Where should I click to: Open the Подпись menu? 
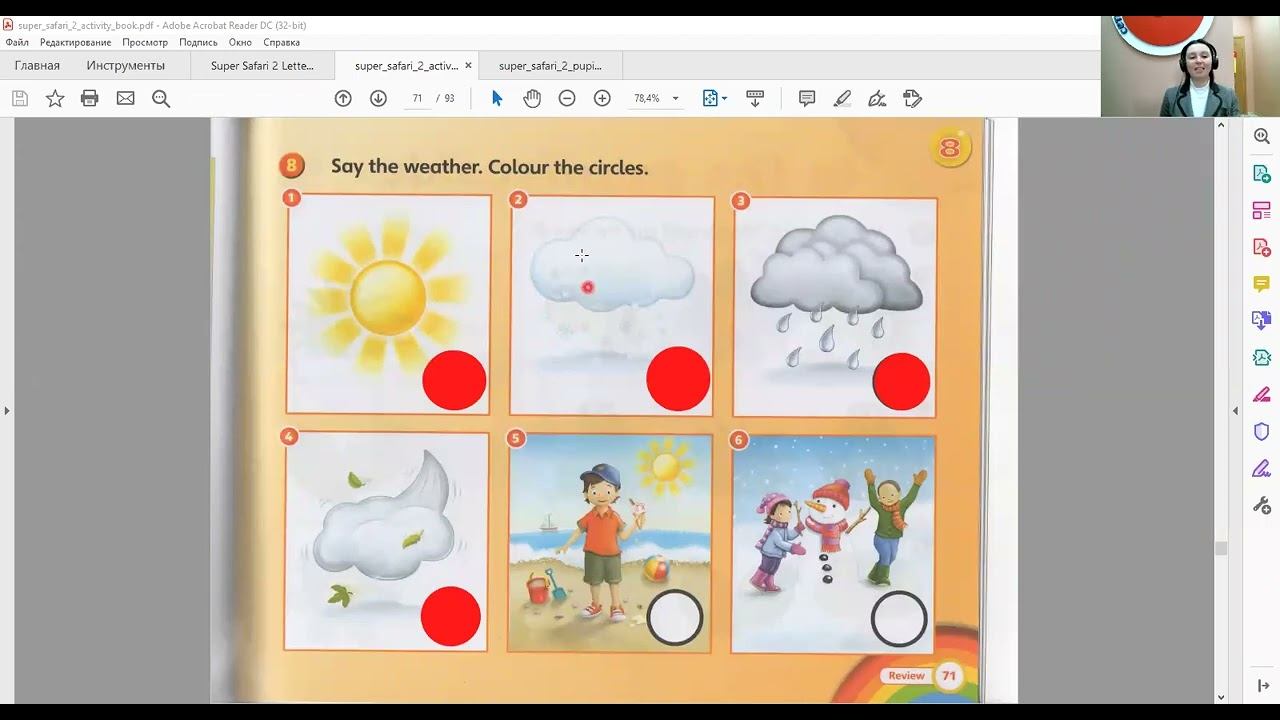(198, 42)
